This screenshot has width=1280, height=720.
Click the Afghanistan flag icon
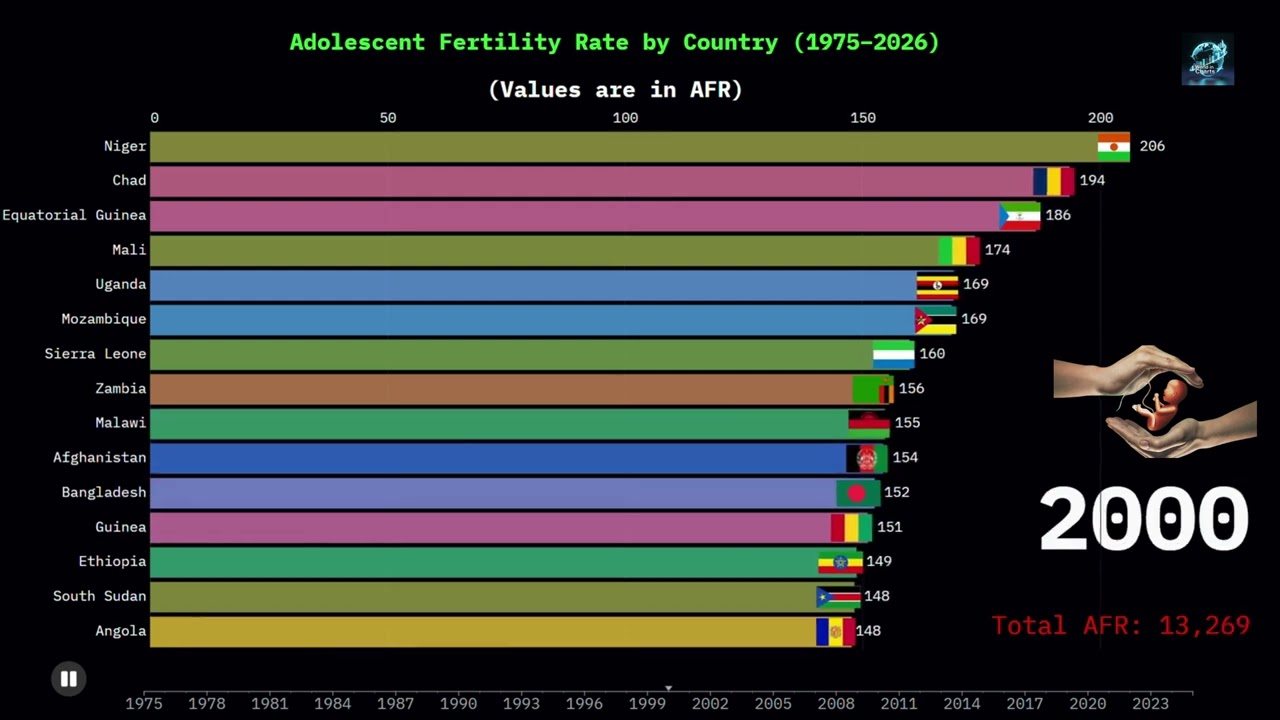867,458
